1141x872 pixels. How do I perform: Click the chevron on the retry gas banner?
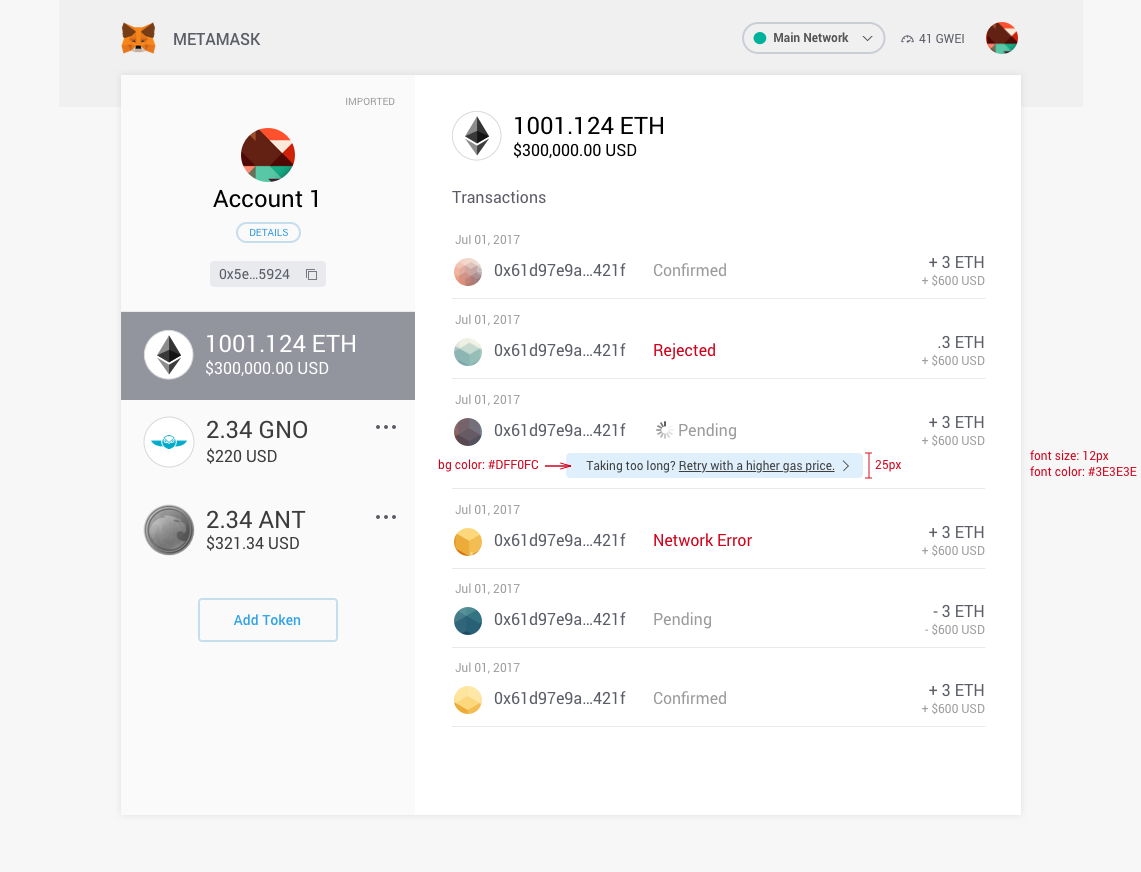click(x=846, y=465)
